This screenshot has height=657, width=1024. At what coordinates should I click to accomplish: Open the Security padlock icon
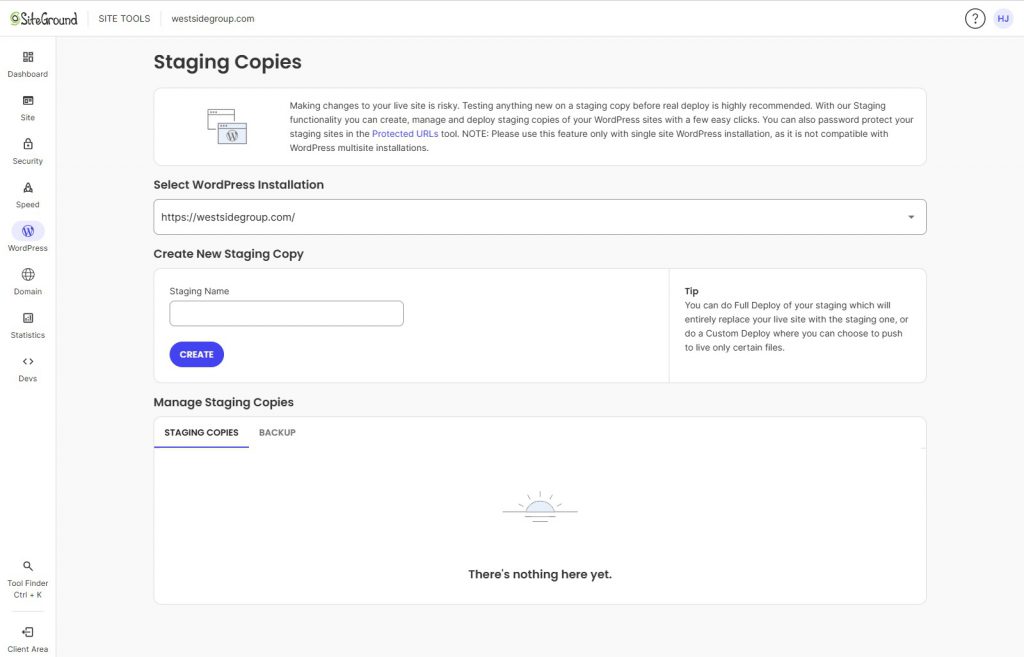(28, 144)
